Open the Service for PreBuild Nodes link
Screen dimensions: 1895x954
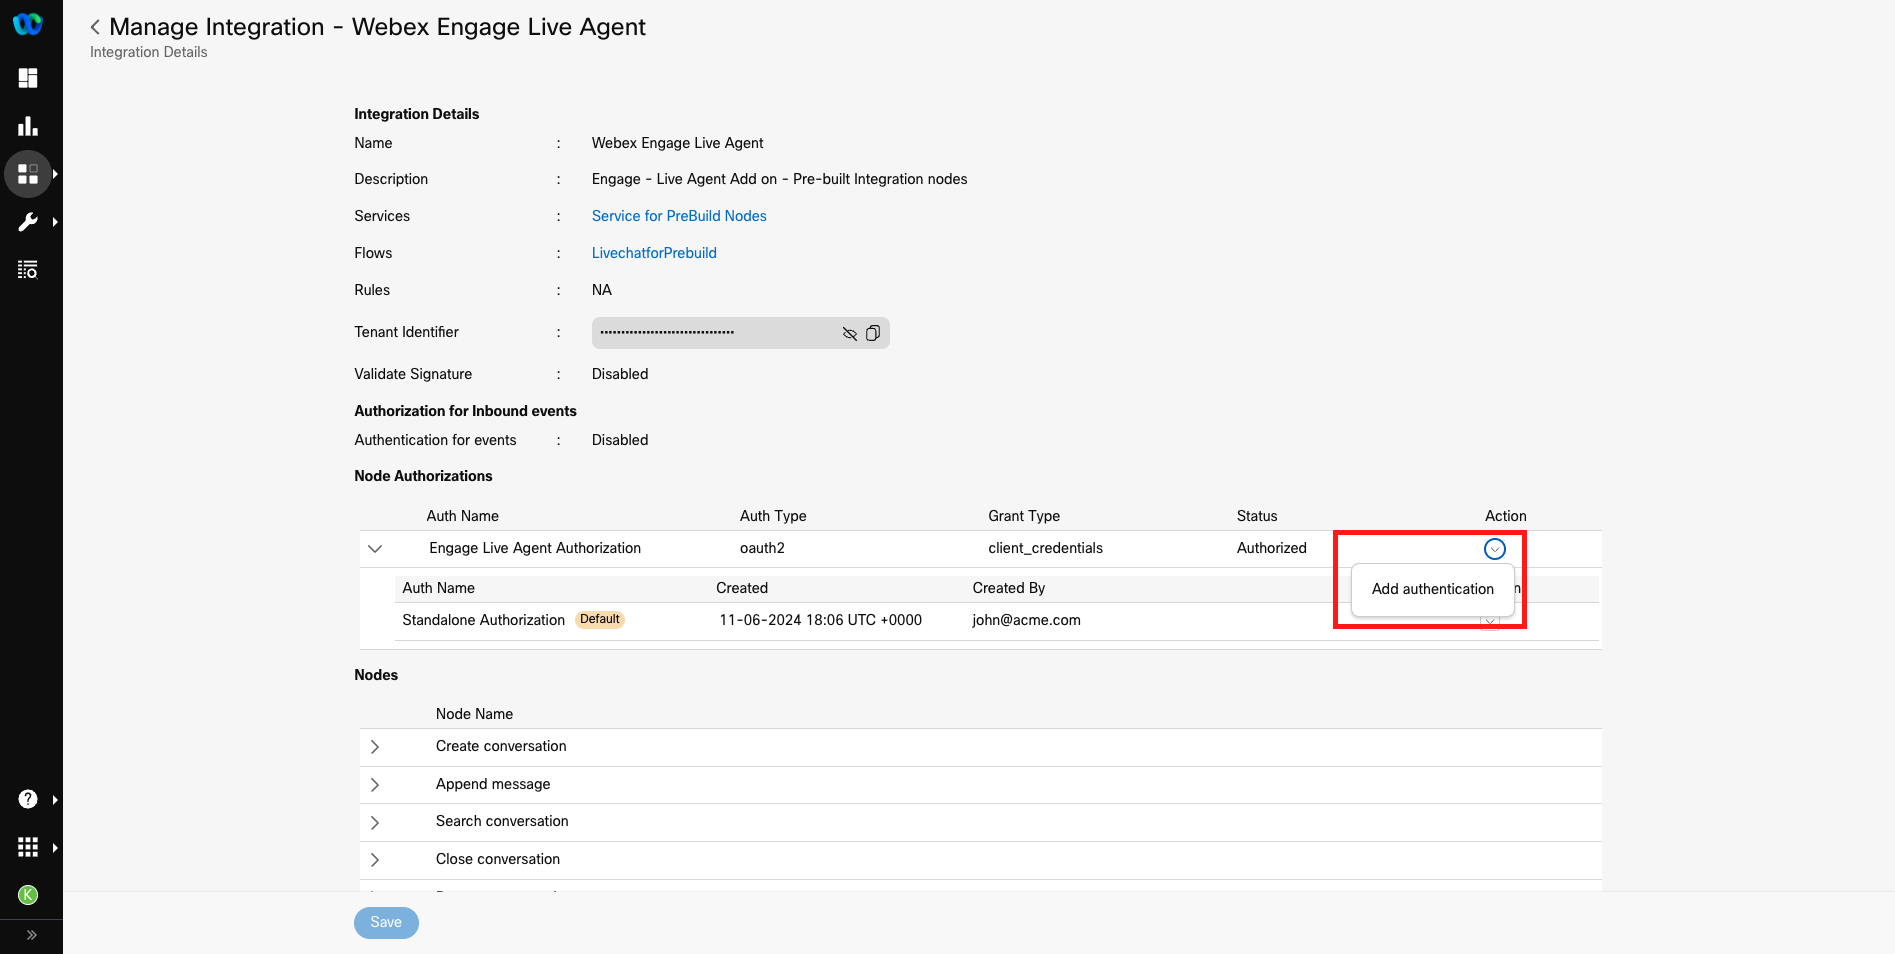(x=679, y=216)
